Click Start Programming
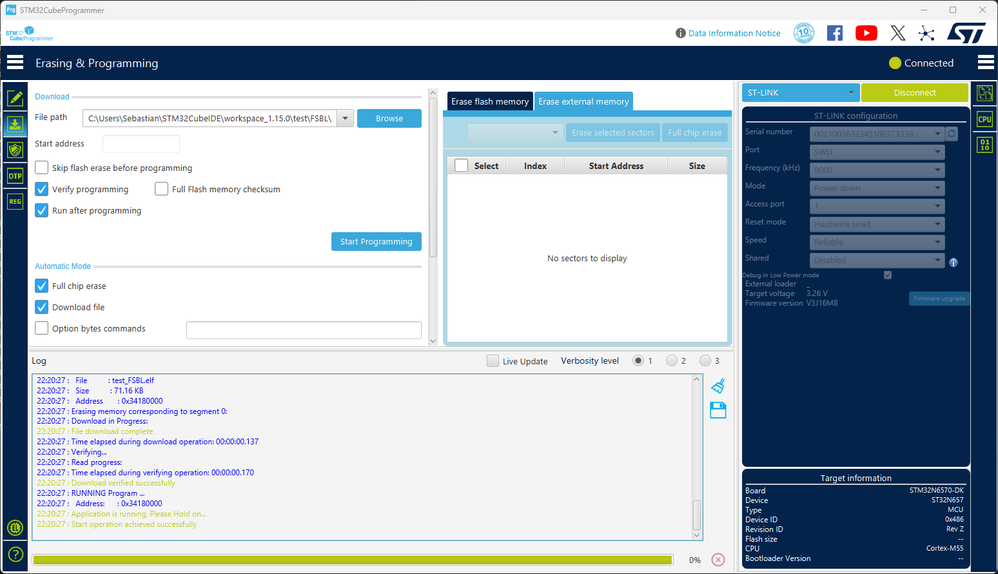The height and width of the screenshot is (574, 998). [376, 241]
